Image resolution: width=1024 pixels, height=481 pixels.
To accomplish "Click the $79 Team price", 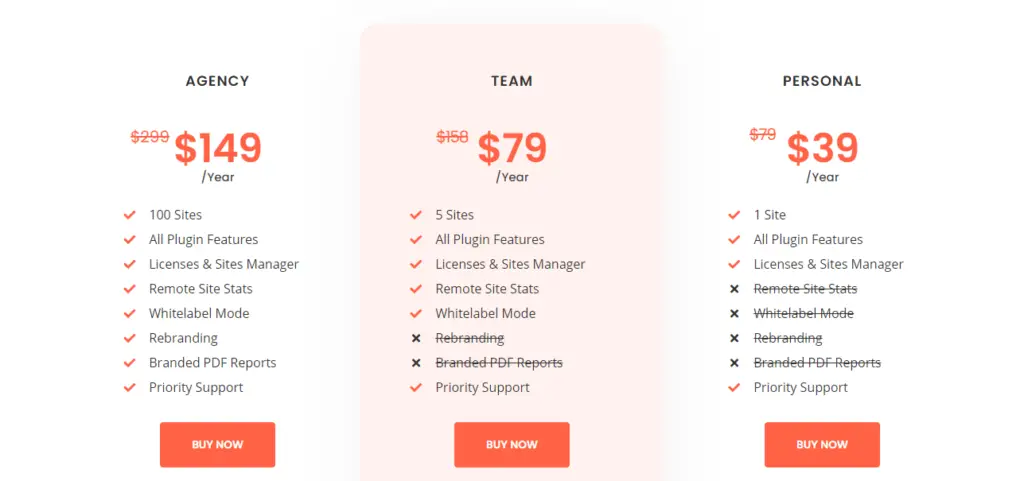I will [x=512, y=149].
